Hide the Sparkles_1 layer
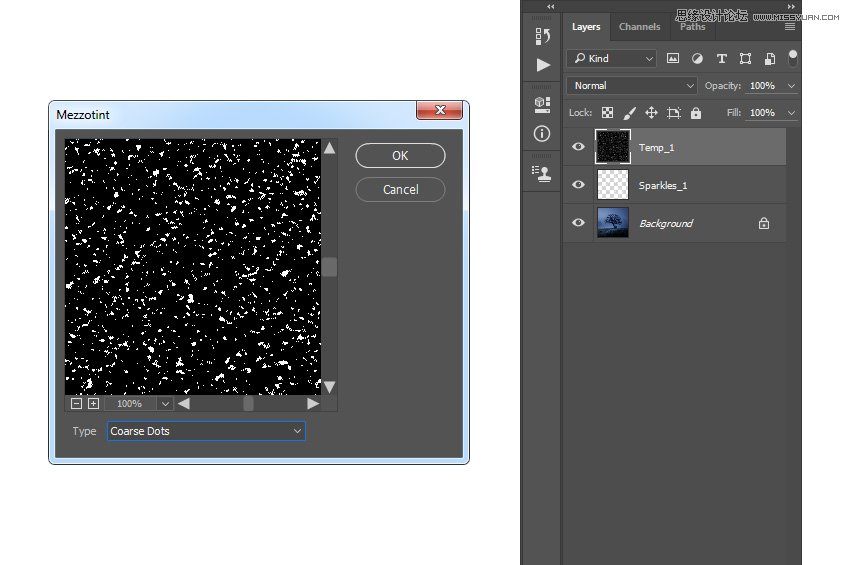 [x=578, y=185]
